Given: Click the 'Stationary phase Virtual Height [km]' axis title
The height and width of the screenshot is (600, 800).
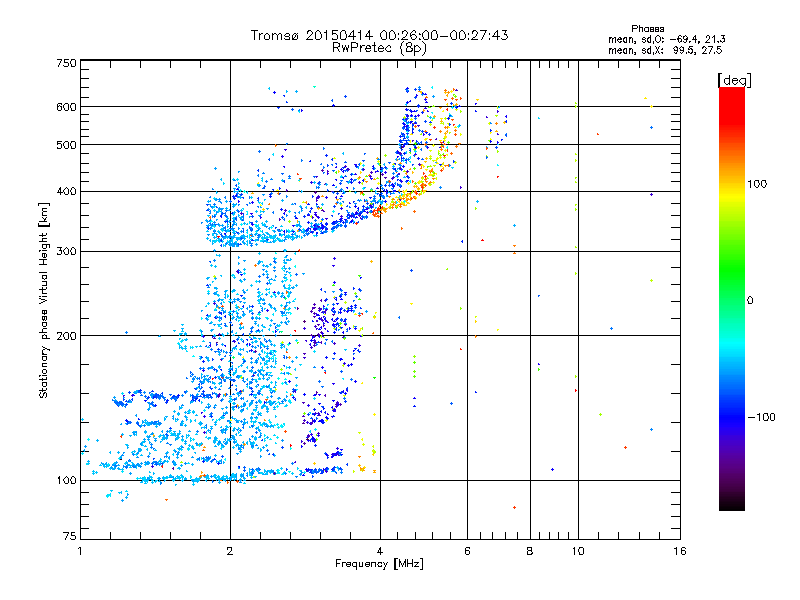Looking at the screenshot, I should click(44, 300).
